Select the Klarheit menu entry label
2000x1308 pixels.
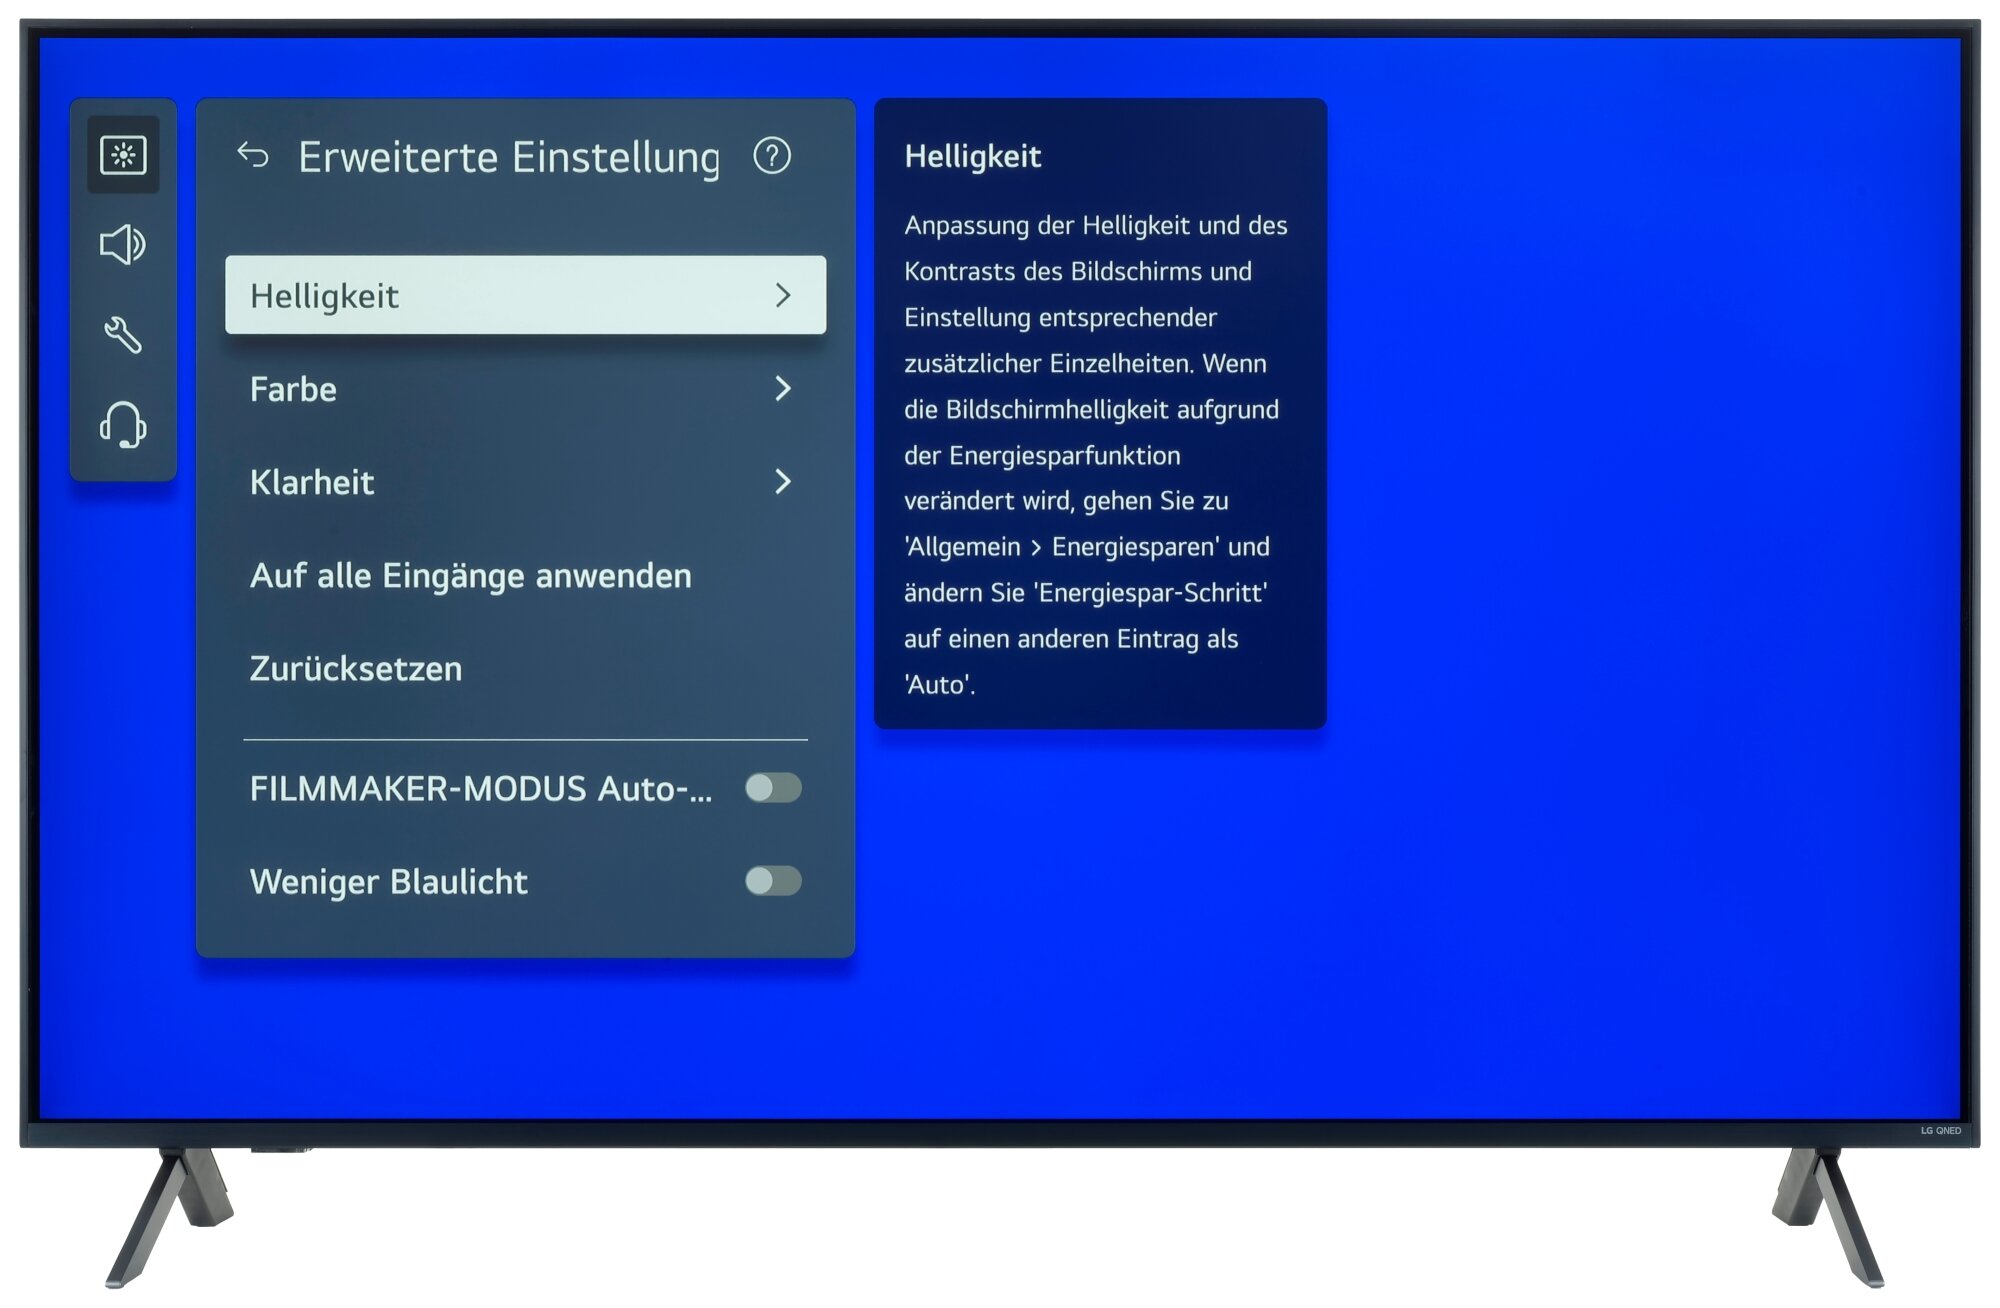312,482
